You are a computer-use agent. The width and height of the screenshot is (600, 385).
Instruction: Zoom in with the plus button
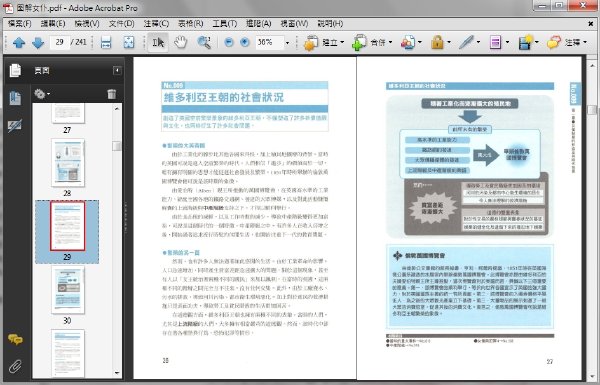click(x=245, y=42)
